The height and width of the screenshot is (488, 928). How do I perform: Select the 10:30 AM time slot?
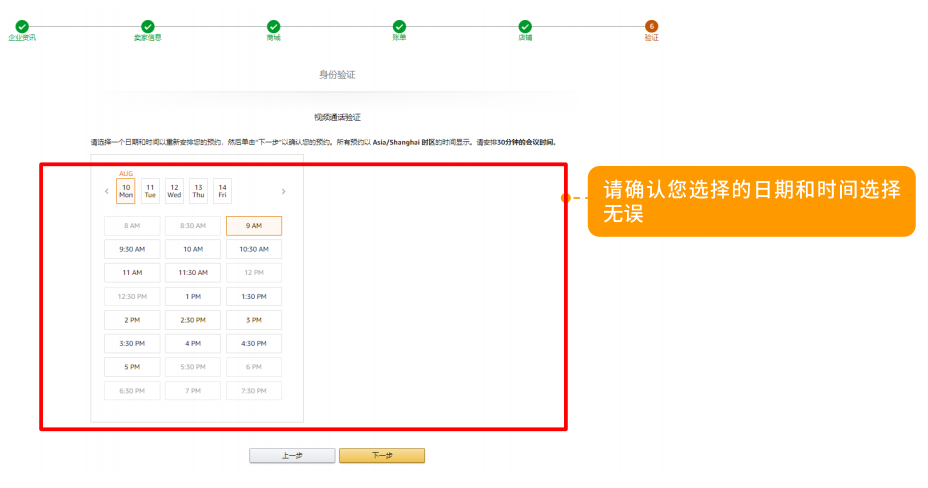pyautogui.click(x=254, y=249)
